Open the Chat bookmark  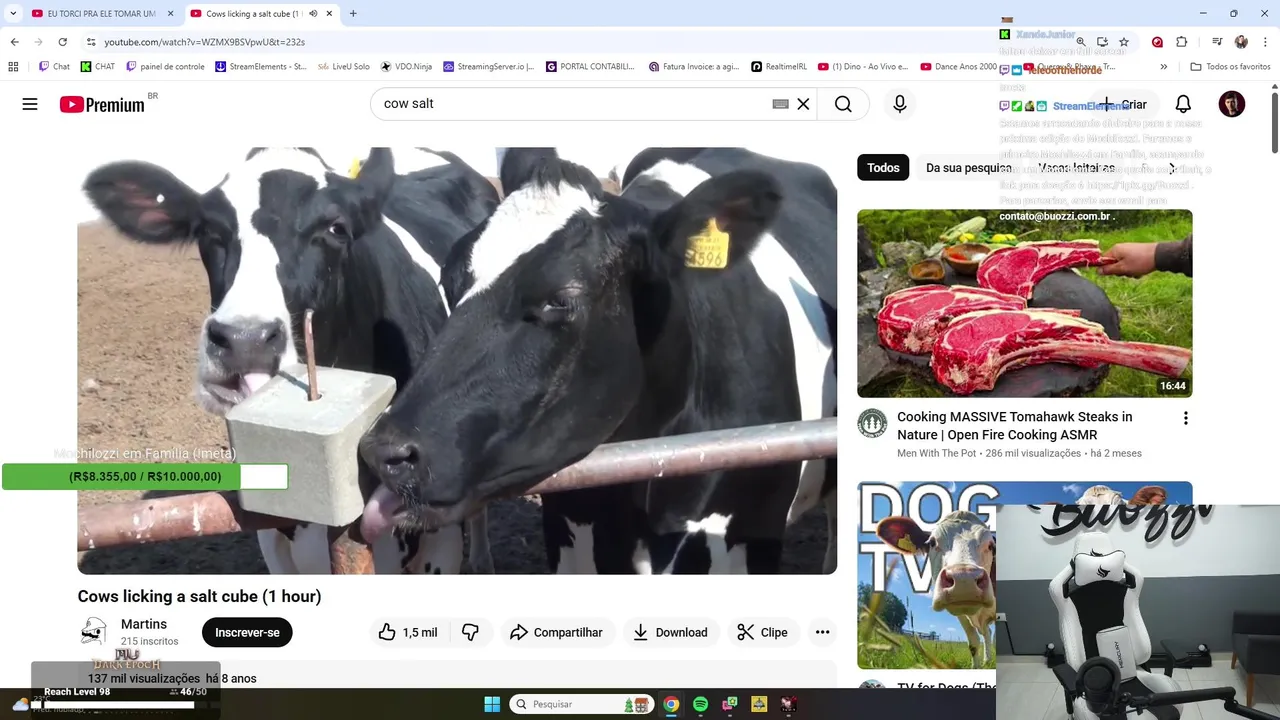pyautogui.click(x=54, y=67)
